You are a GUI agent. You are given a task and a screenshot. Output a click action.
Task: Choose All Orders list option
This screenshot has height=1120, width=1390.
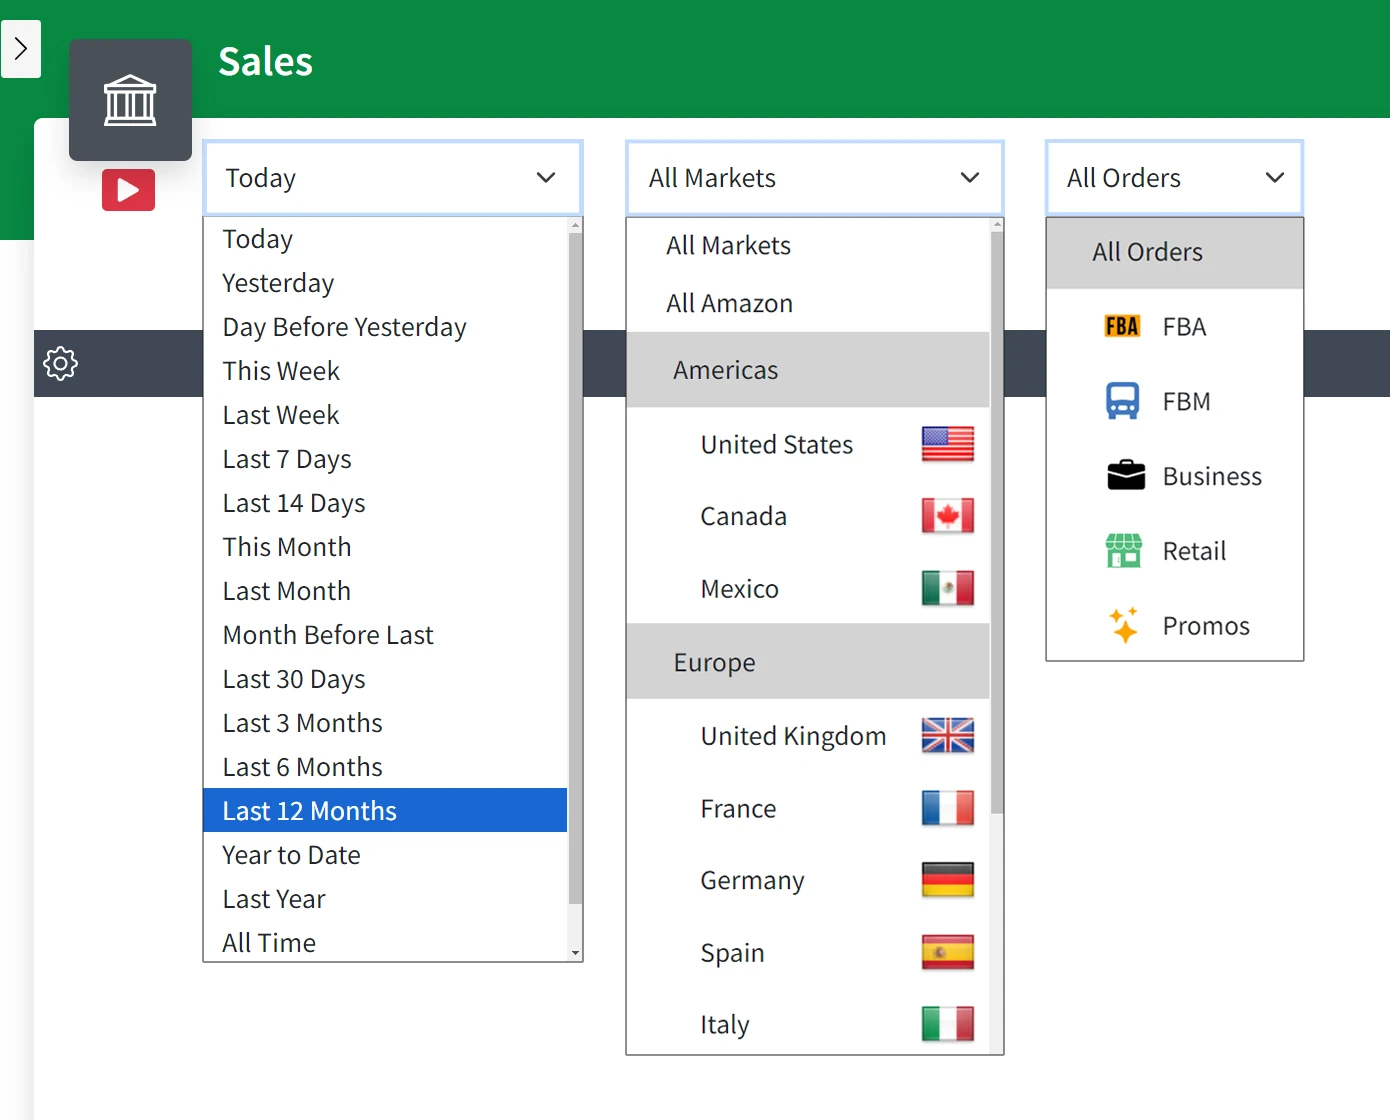1175,252
